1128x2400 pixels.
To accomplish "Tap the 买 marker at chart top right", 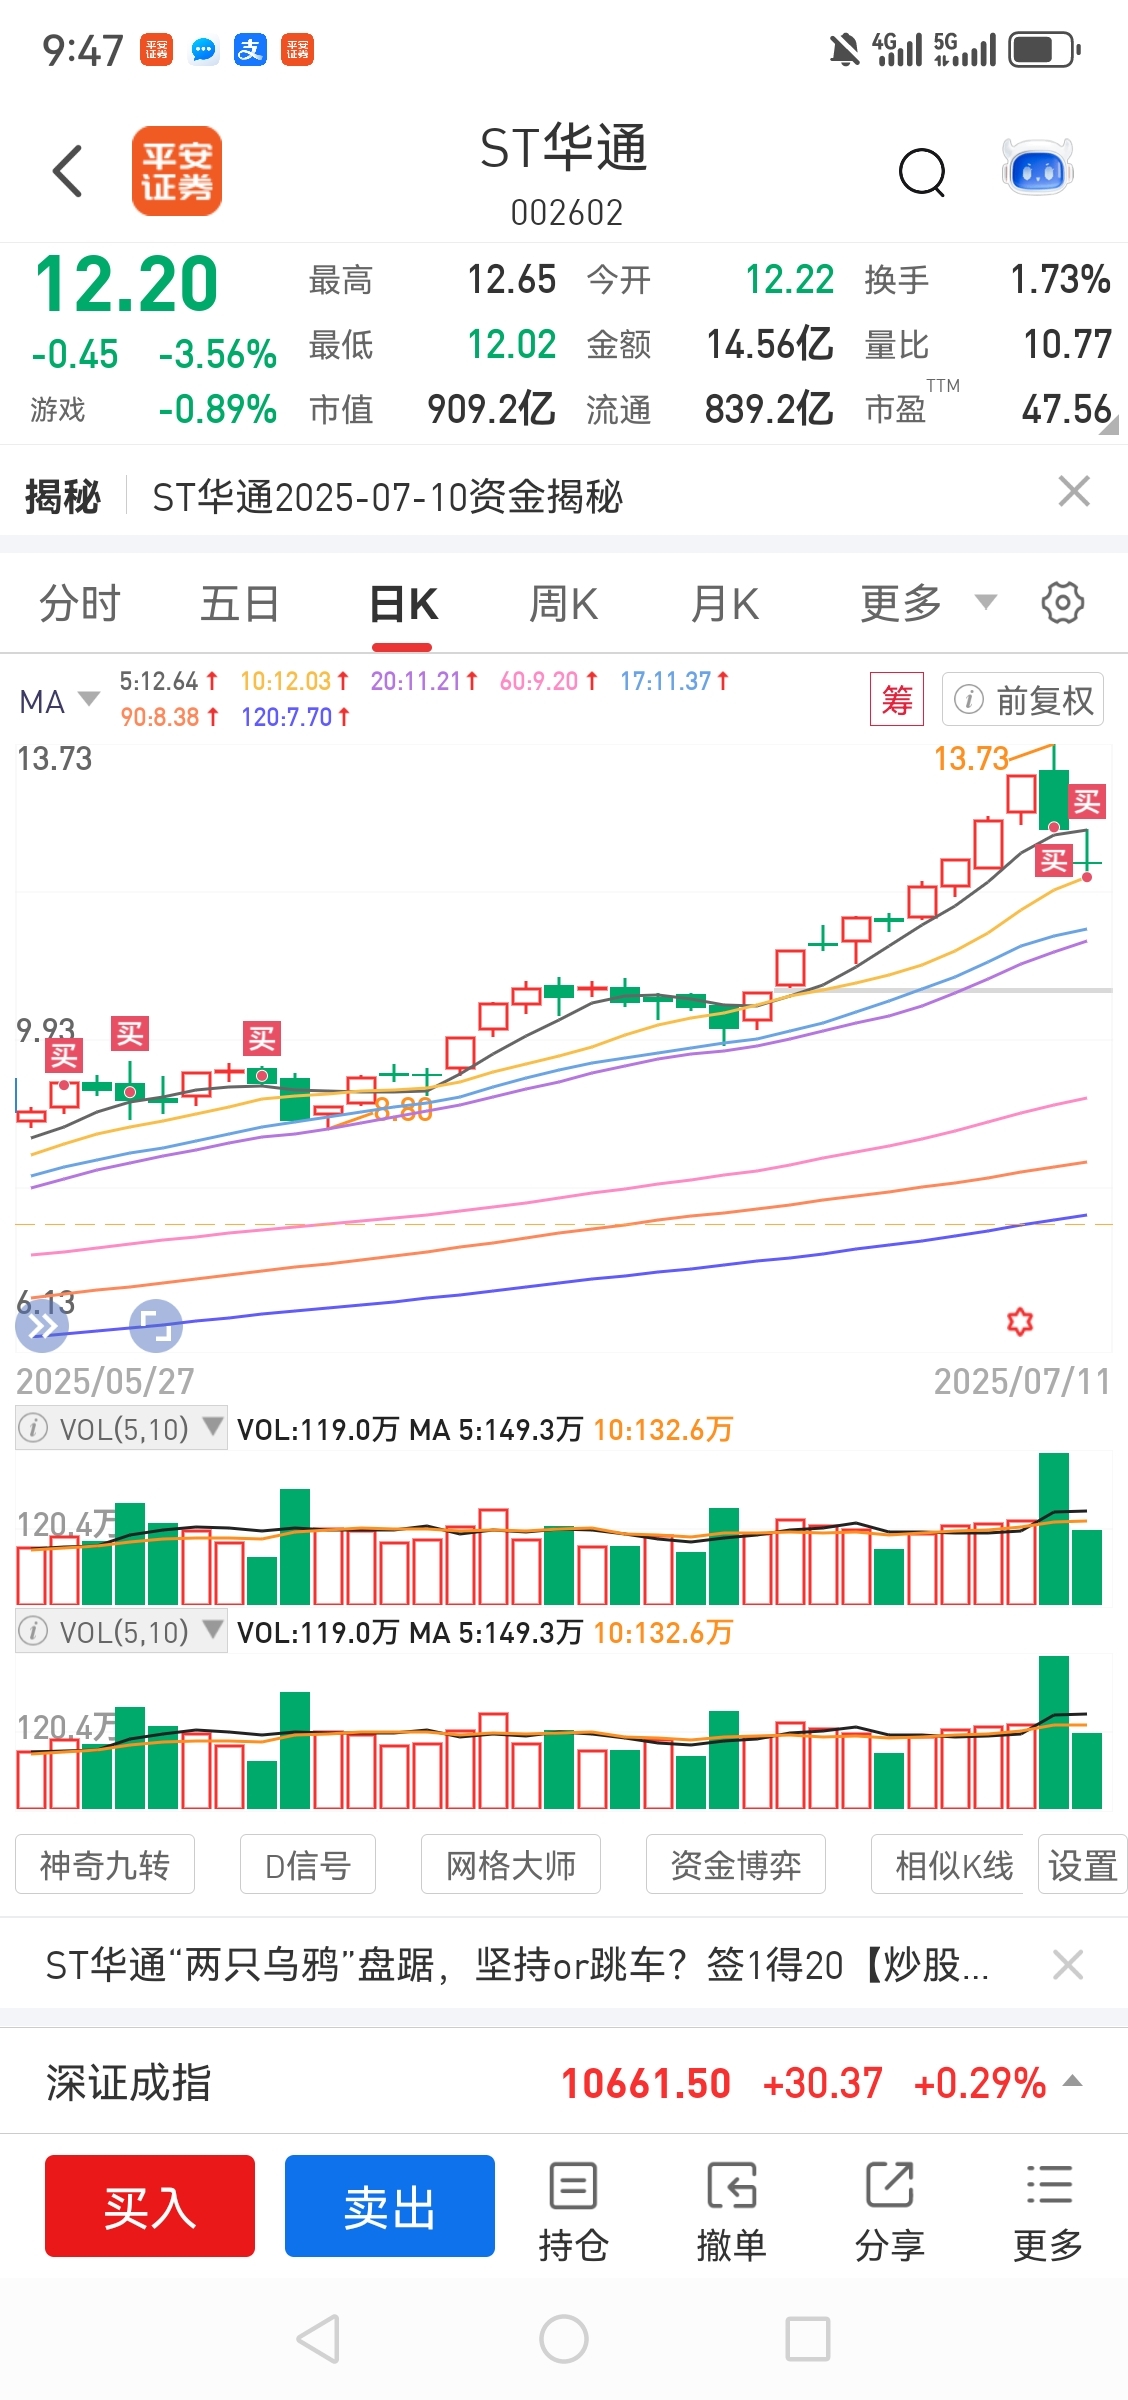I will tap(1087, 801).
